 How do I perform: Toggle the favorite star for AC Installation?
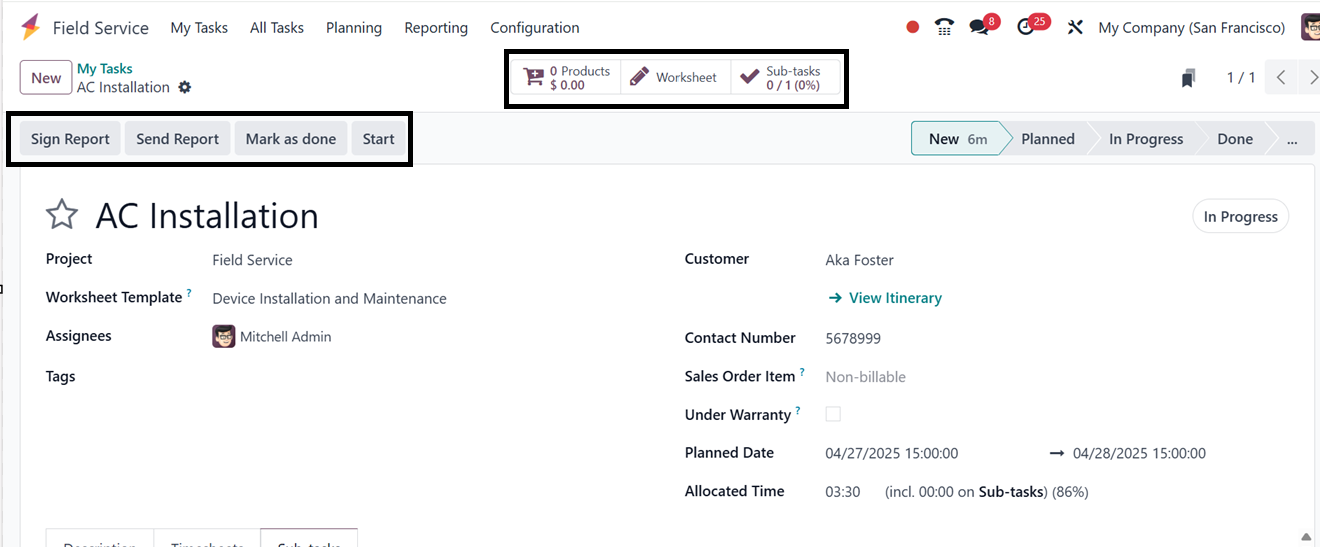(62, 215)
